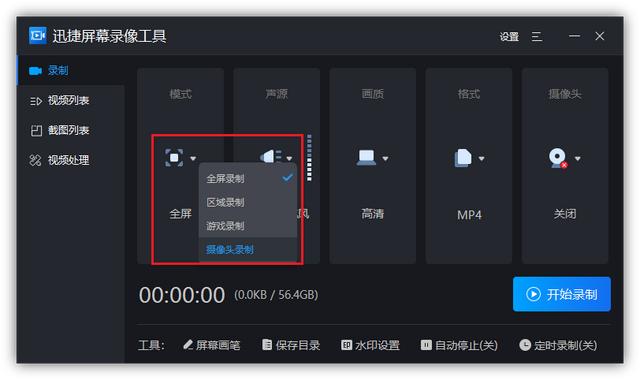Click the clock icon beside 定时录制

click(525, 345)
